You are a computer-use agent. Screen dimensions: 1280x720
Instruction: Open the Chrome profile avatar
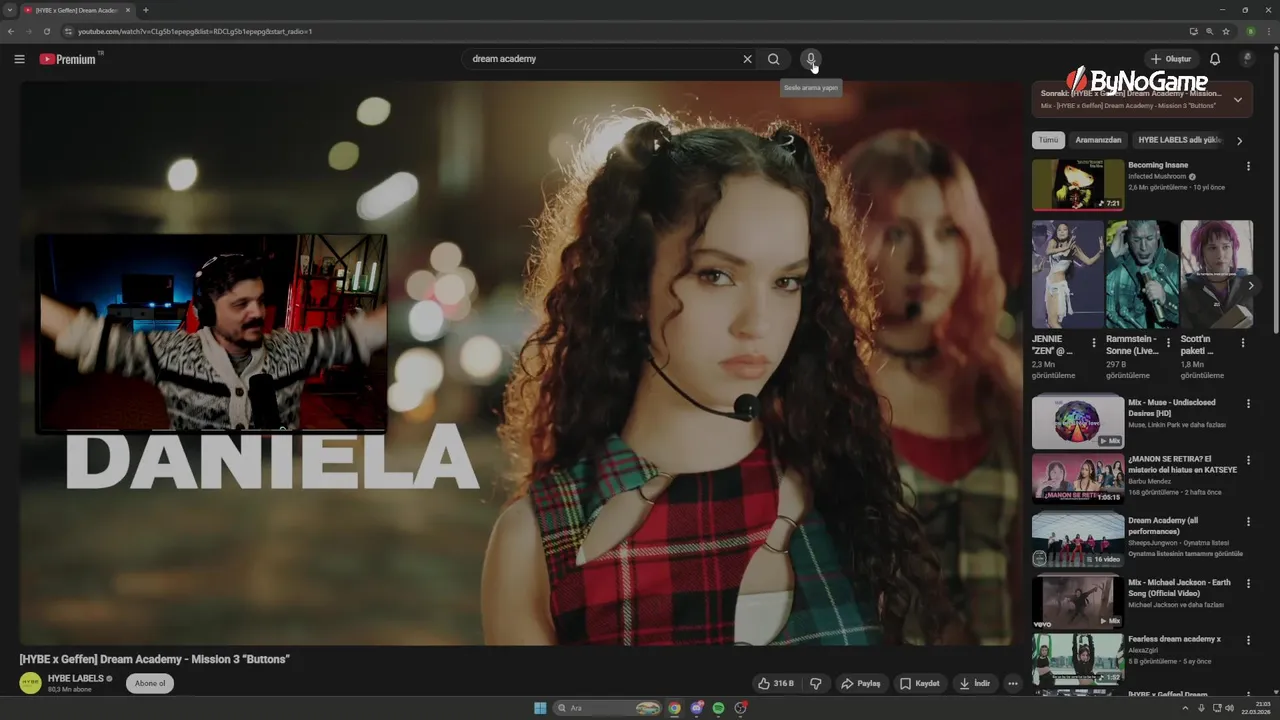point(1250,31)
